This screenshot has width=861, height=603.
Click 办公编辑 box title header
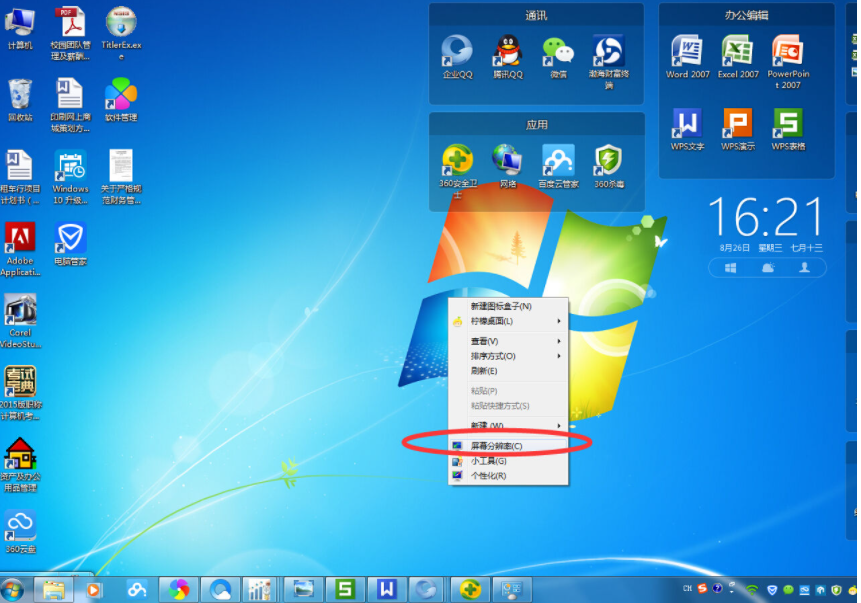(746, 15)
